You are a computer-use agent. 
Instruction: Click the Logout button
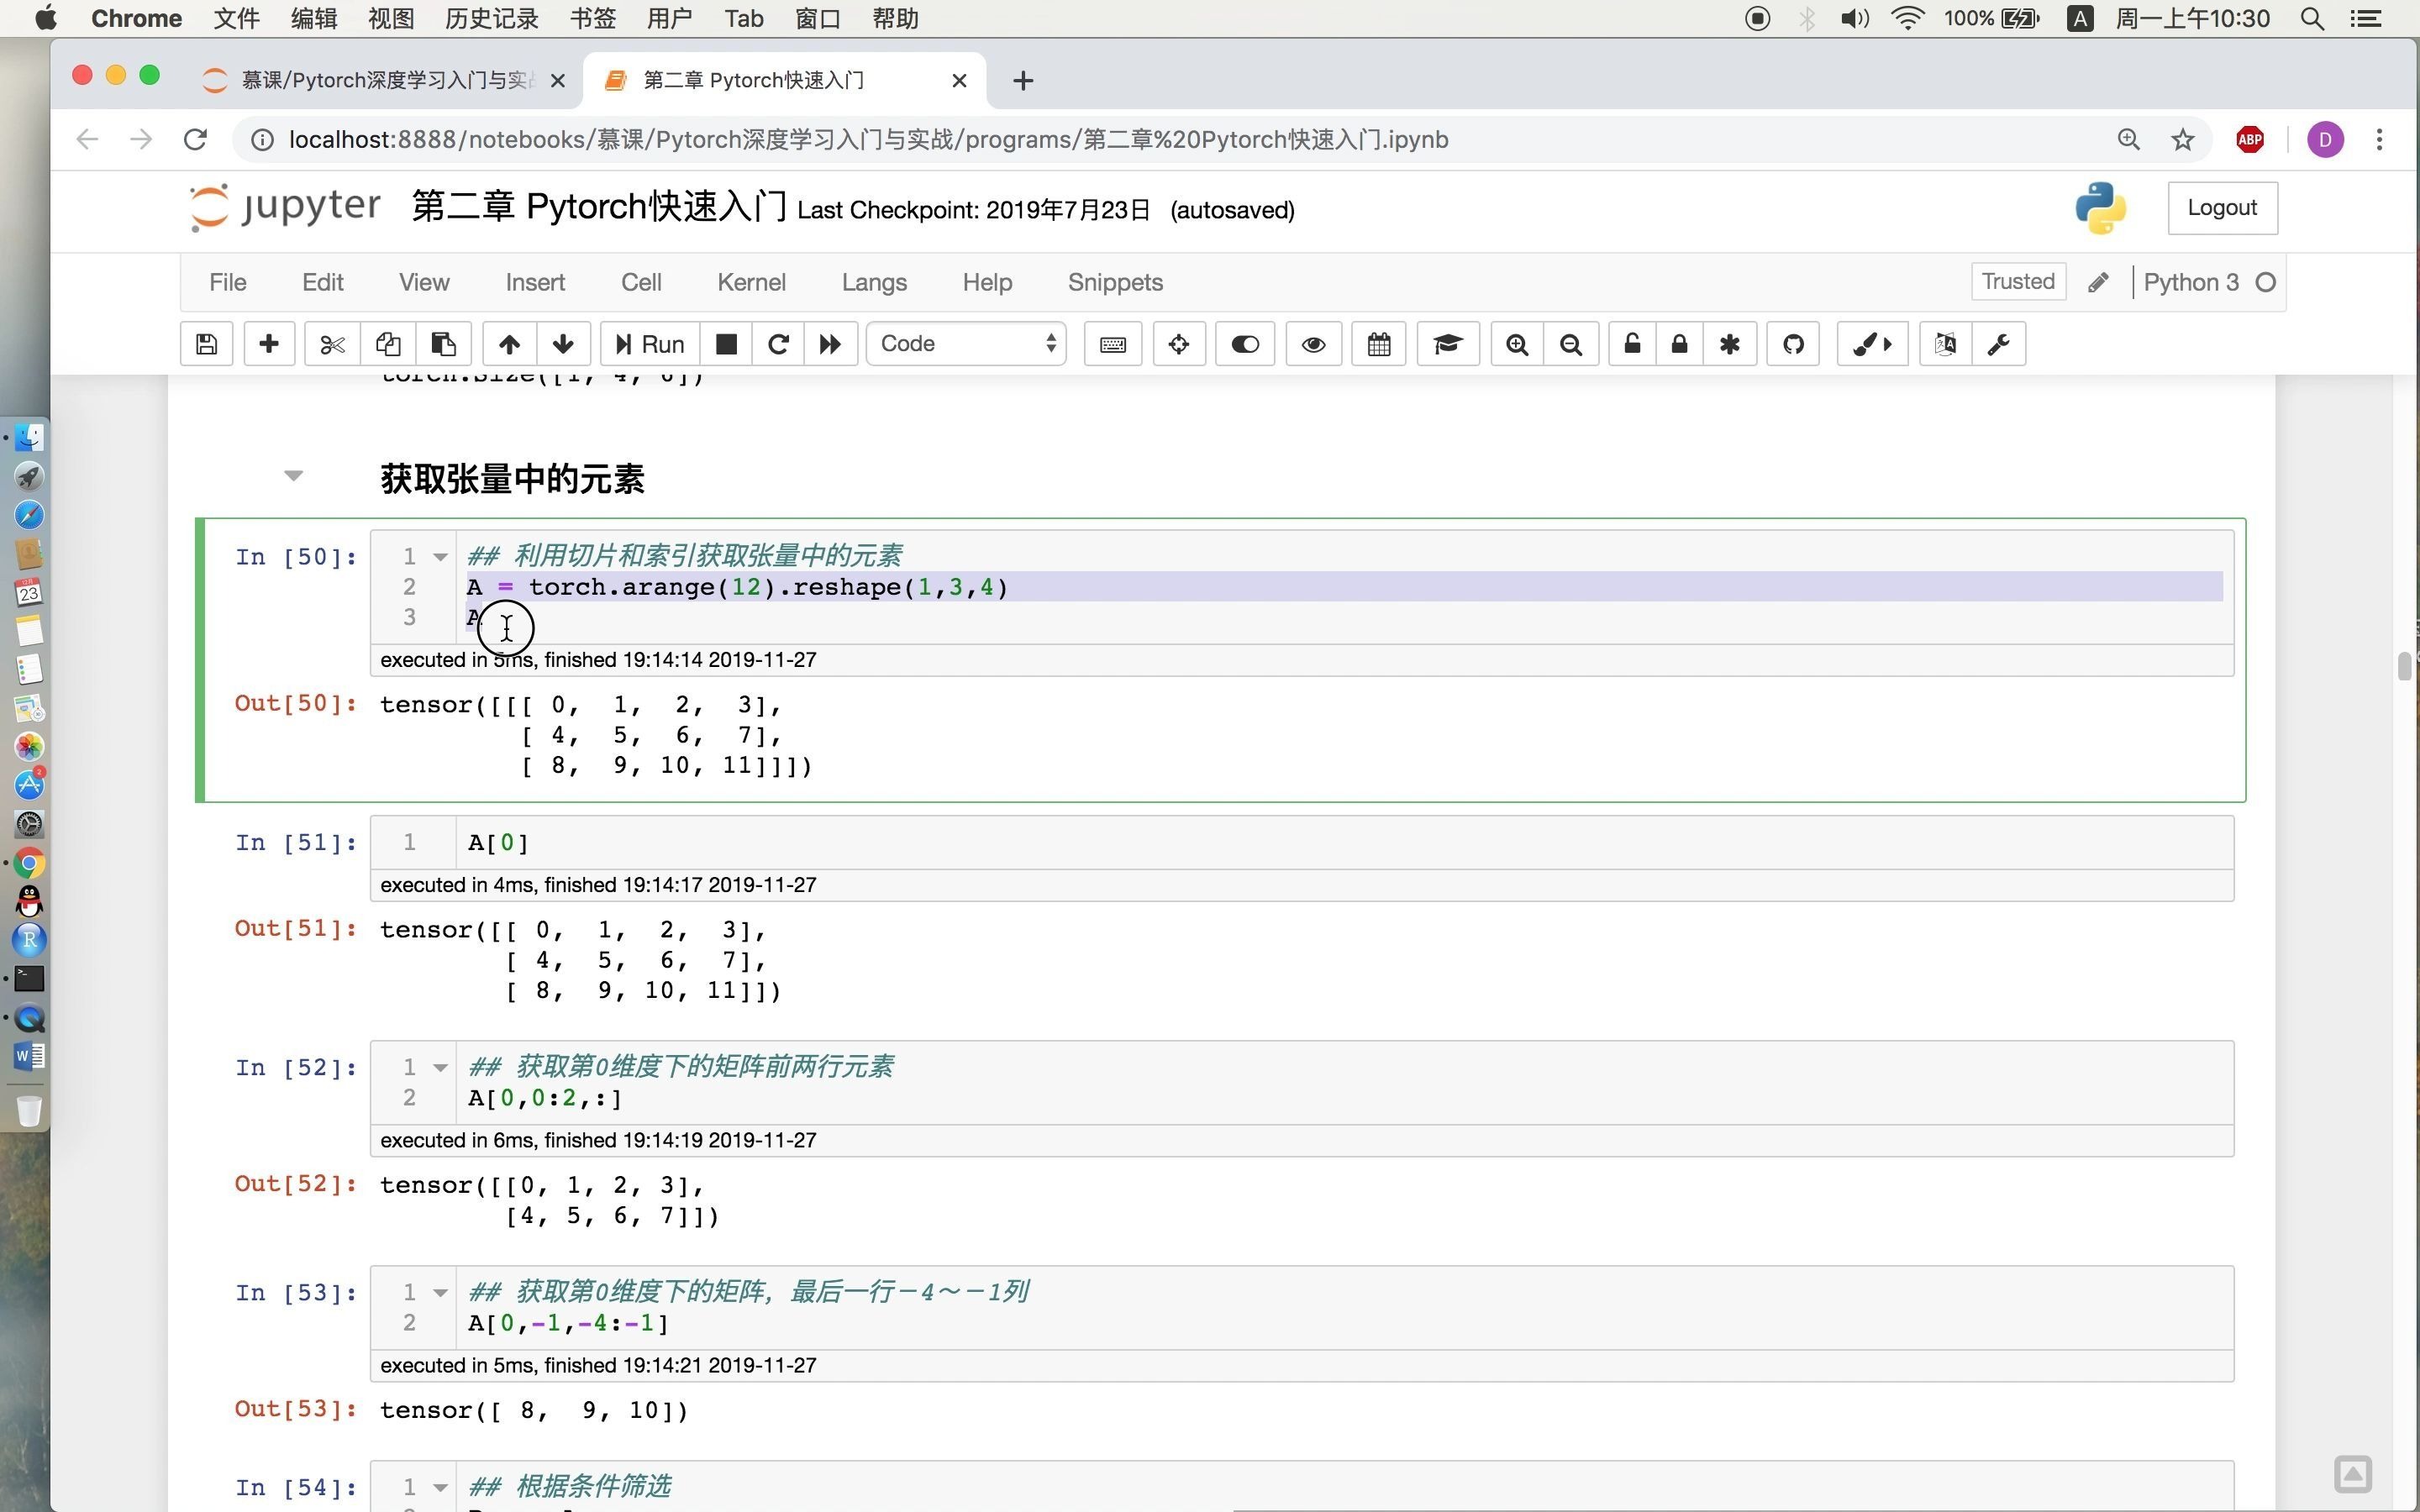[2221, 208]
